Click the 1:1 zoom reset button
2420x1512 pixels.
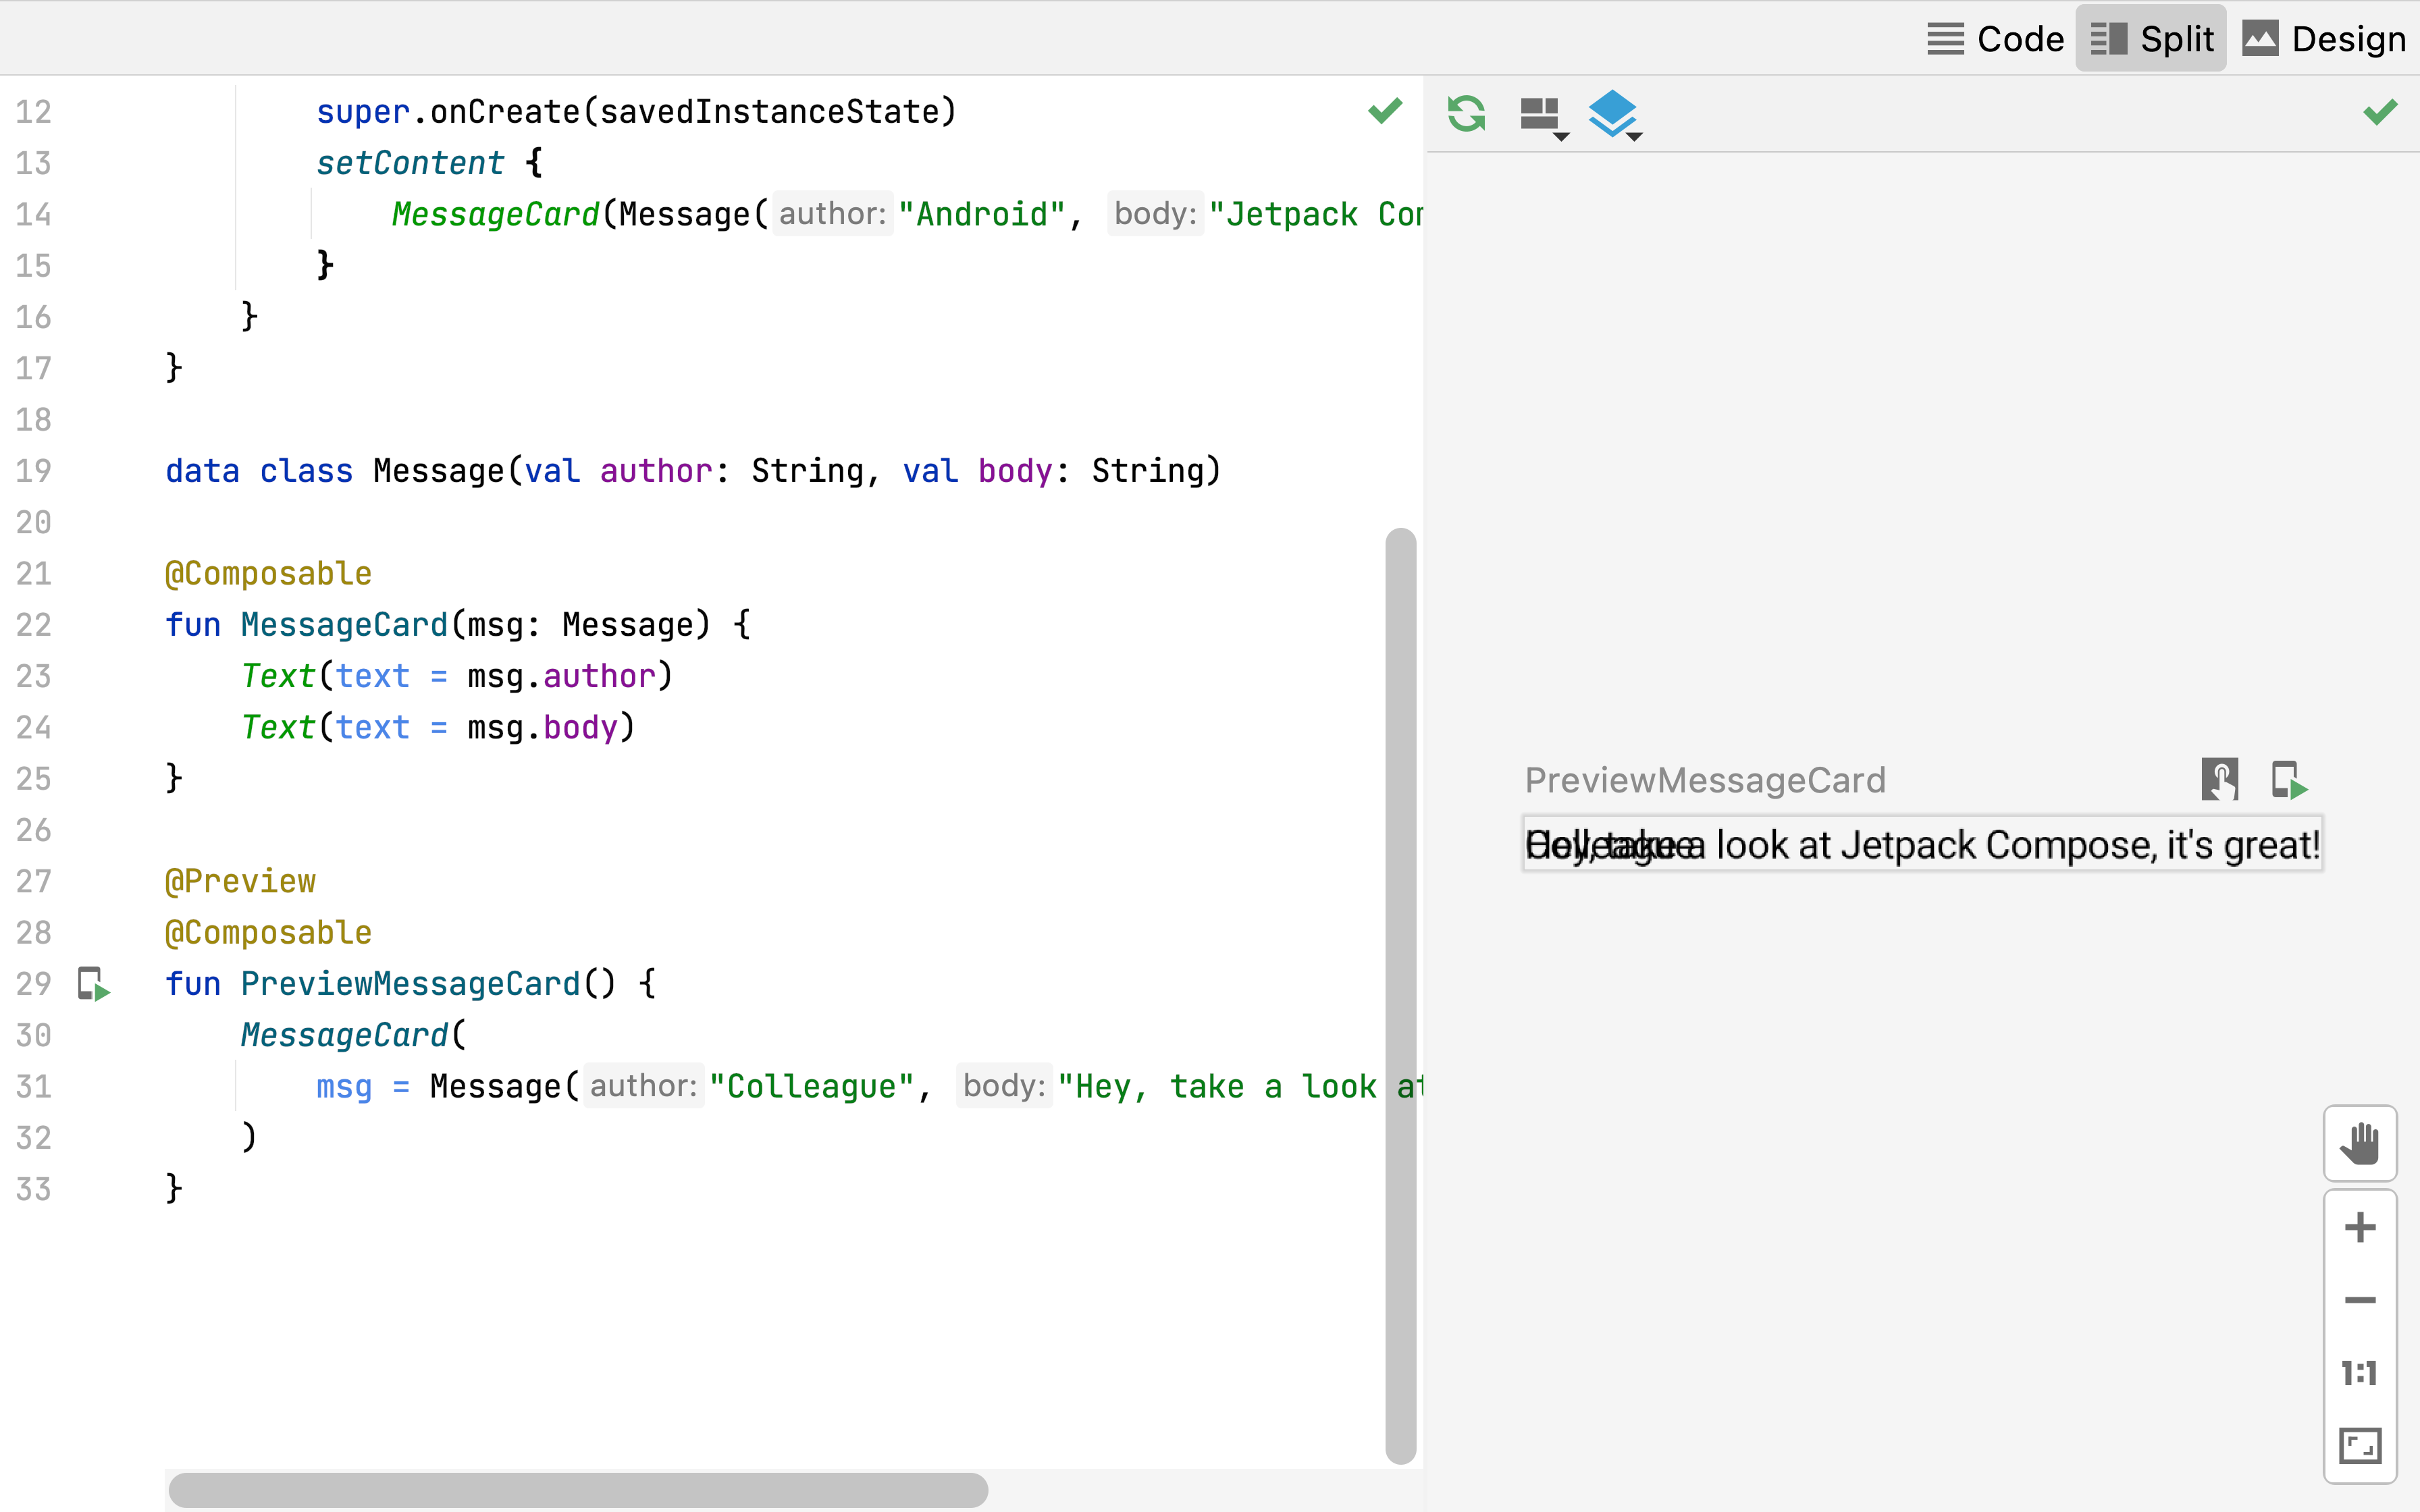(2361, 1373)
